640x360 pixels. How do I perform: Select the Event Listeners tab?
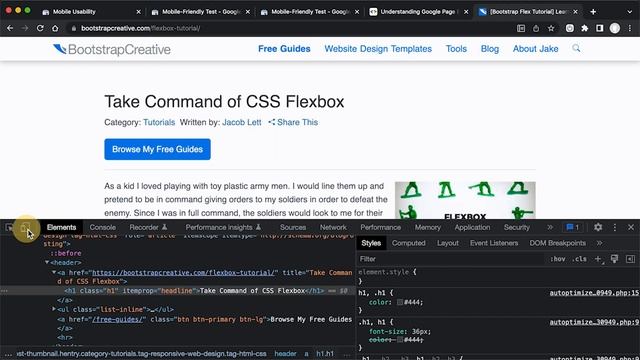coord(494,243)
